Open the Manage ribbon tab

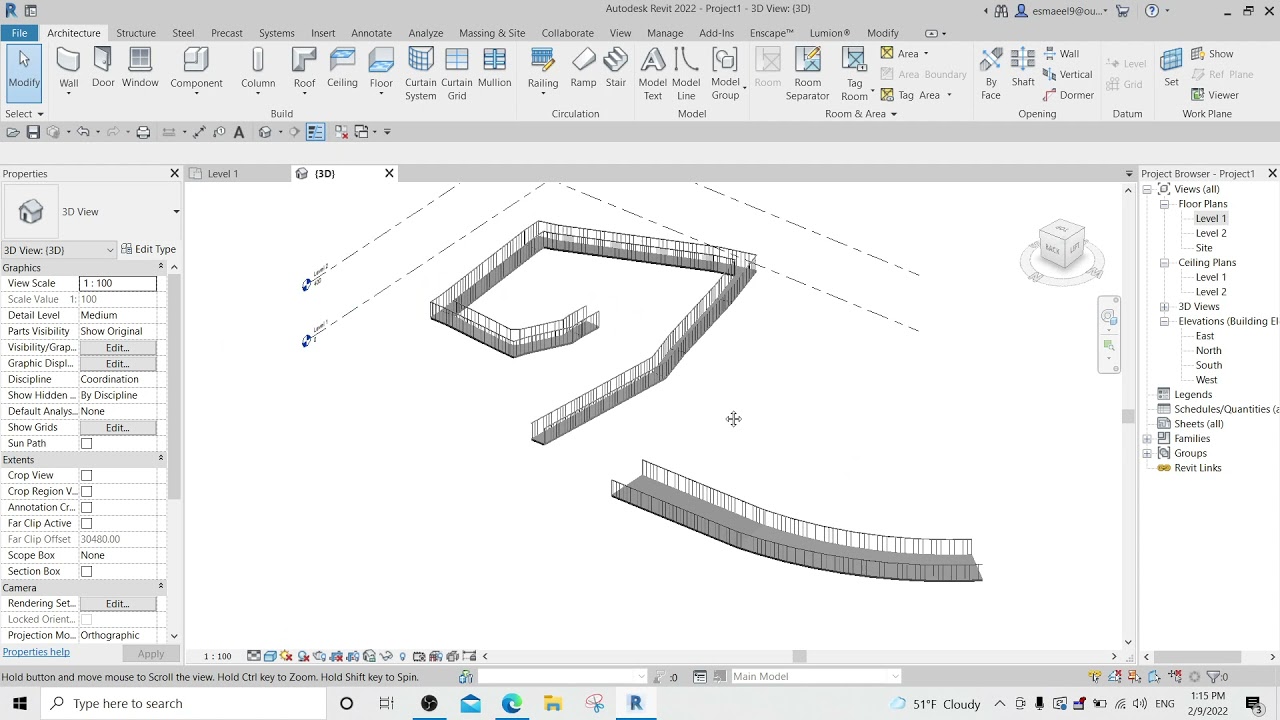pyautogui.click(x=665, y=33)
